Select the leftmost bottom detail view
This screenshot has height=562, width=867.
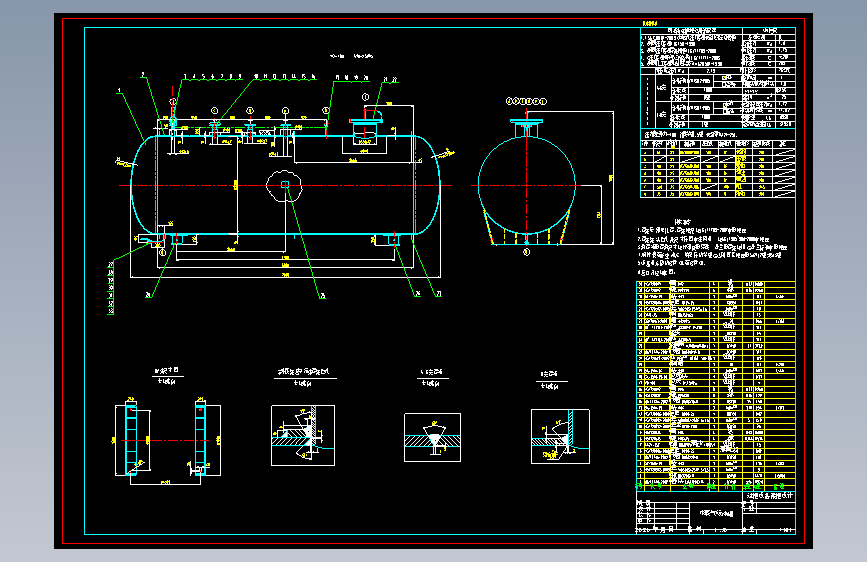[x=168, y=441]
